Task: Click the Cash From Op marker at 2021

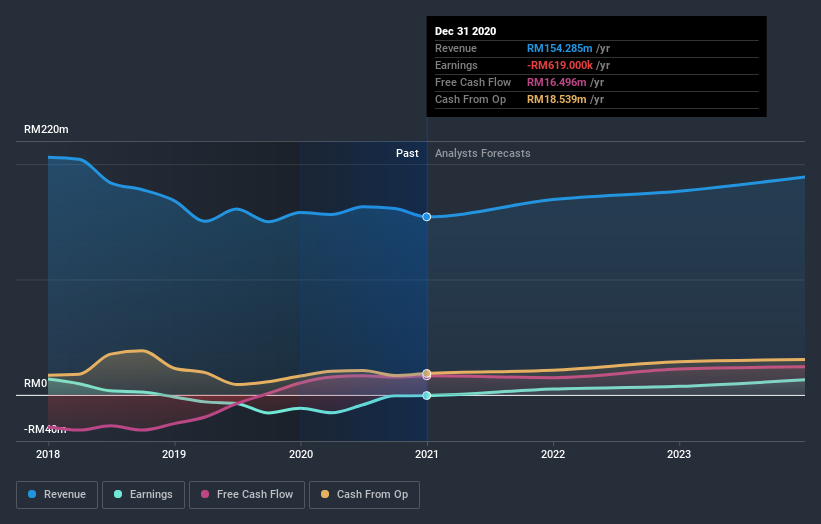Action: coord(427,373)
